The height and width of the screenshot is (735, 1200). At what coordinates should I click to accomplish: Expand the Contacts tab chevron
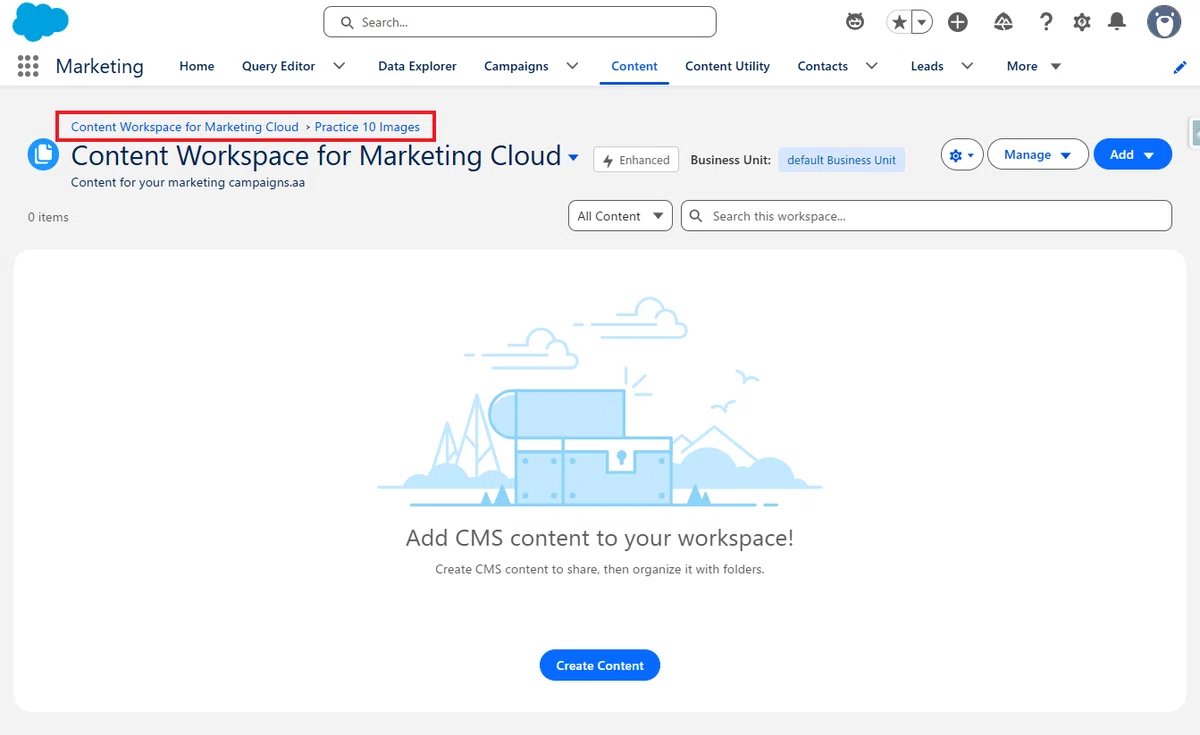tap(872, 66)
